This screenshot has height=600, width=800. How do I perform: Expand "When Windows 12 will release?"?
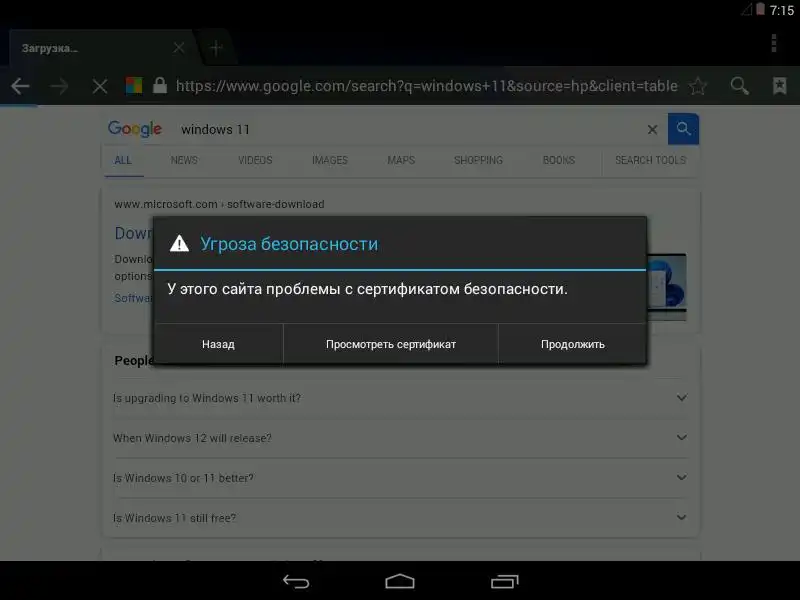tap(400, 438)
